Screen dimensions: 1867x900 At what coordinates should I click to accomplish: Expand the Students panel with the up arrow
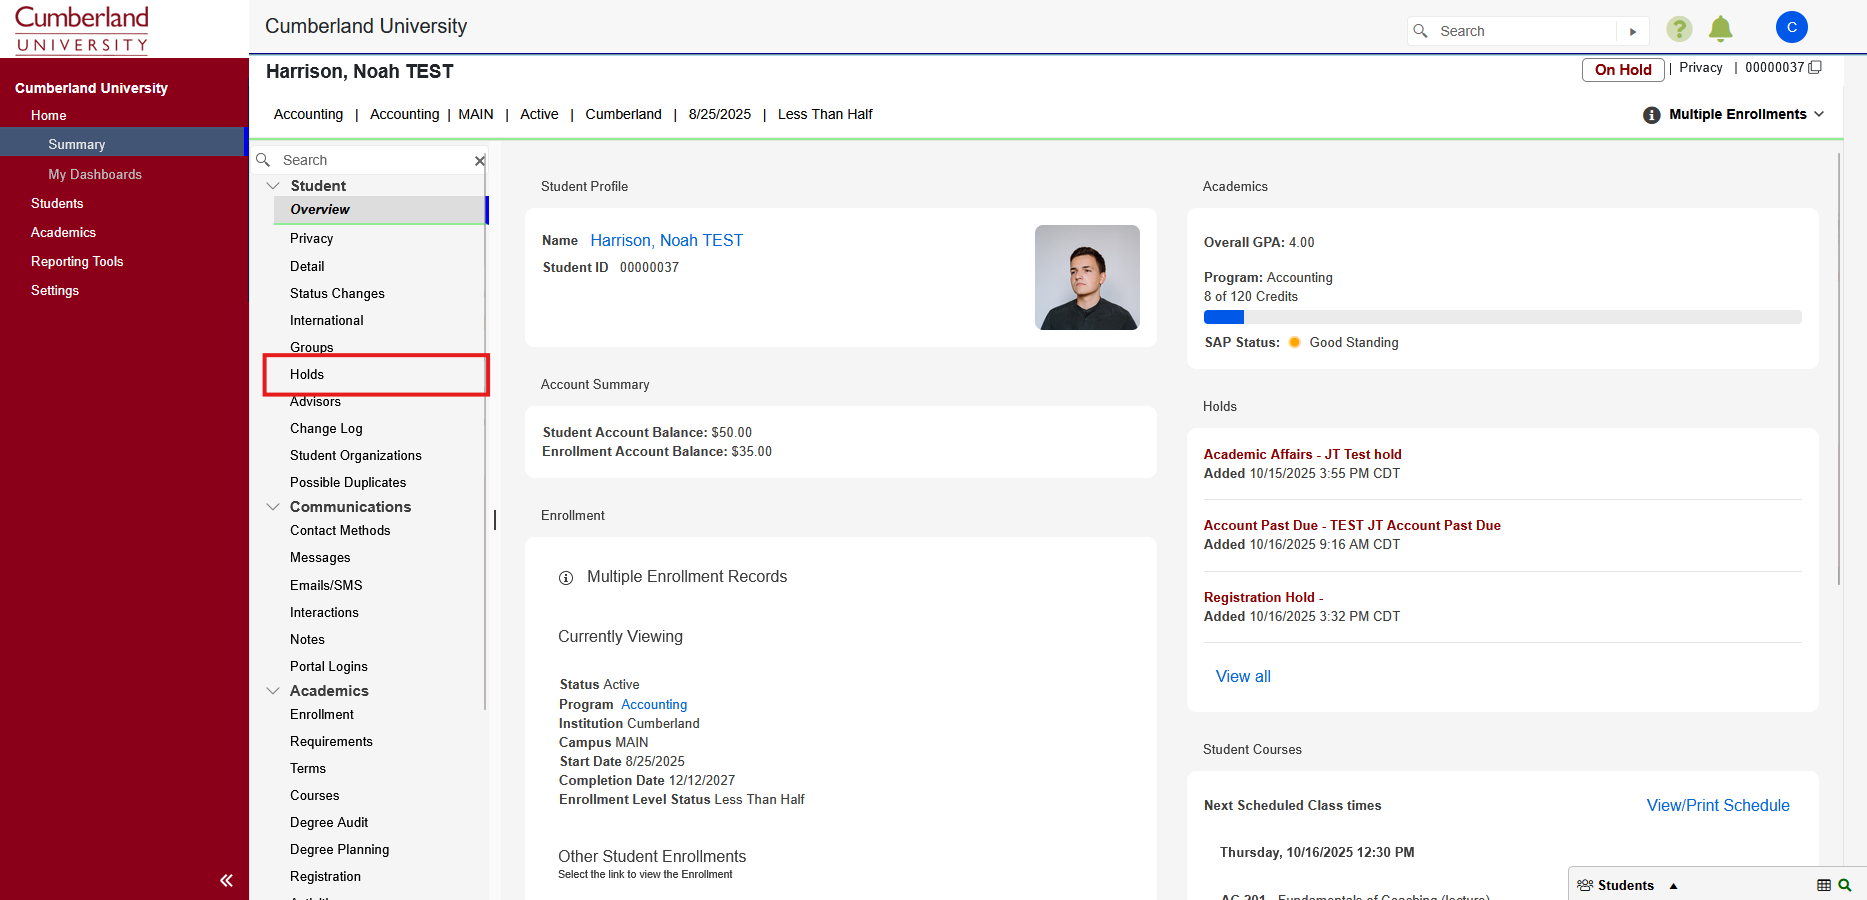(x=1673, y=886)
